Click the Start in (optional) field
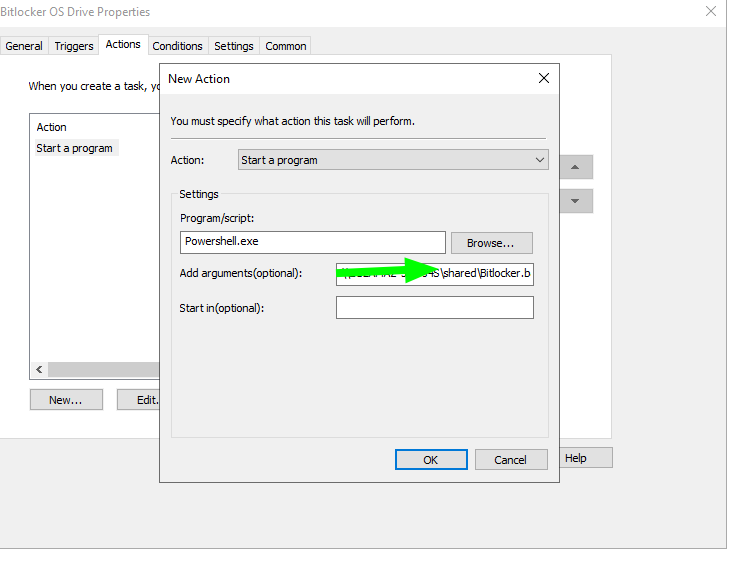Screen dimensions: 731x562 pos(434,308)
